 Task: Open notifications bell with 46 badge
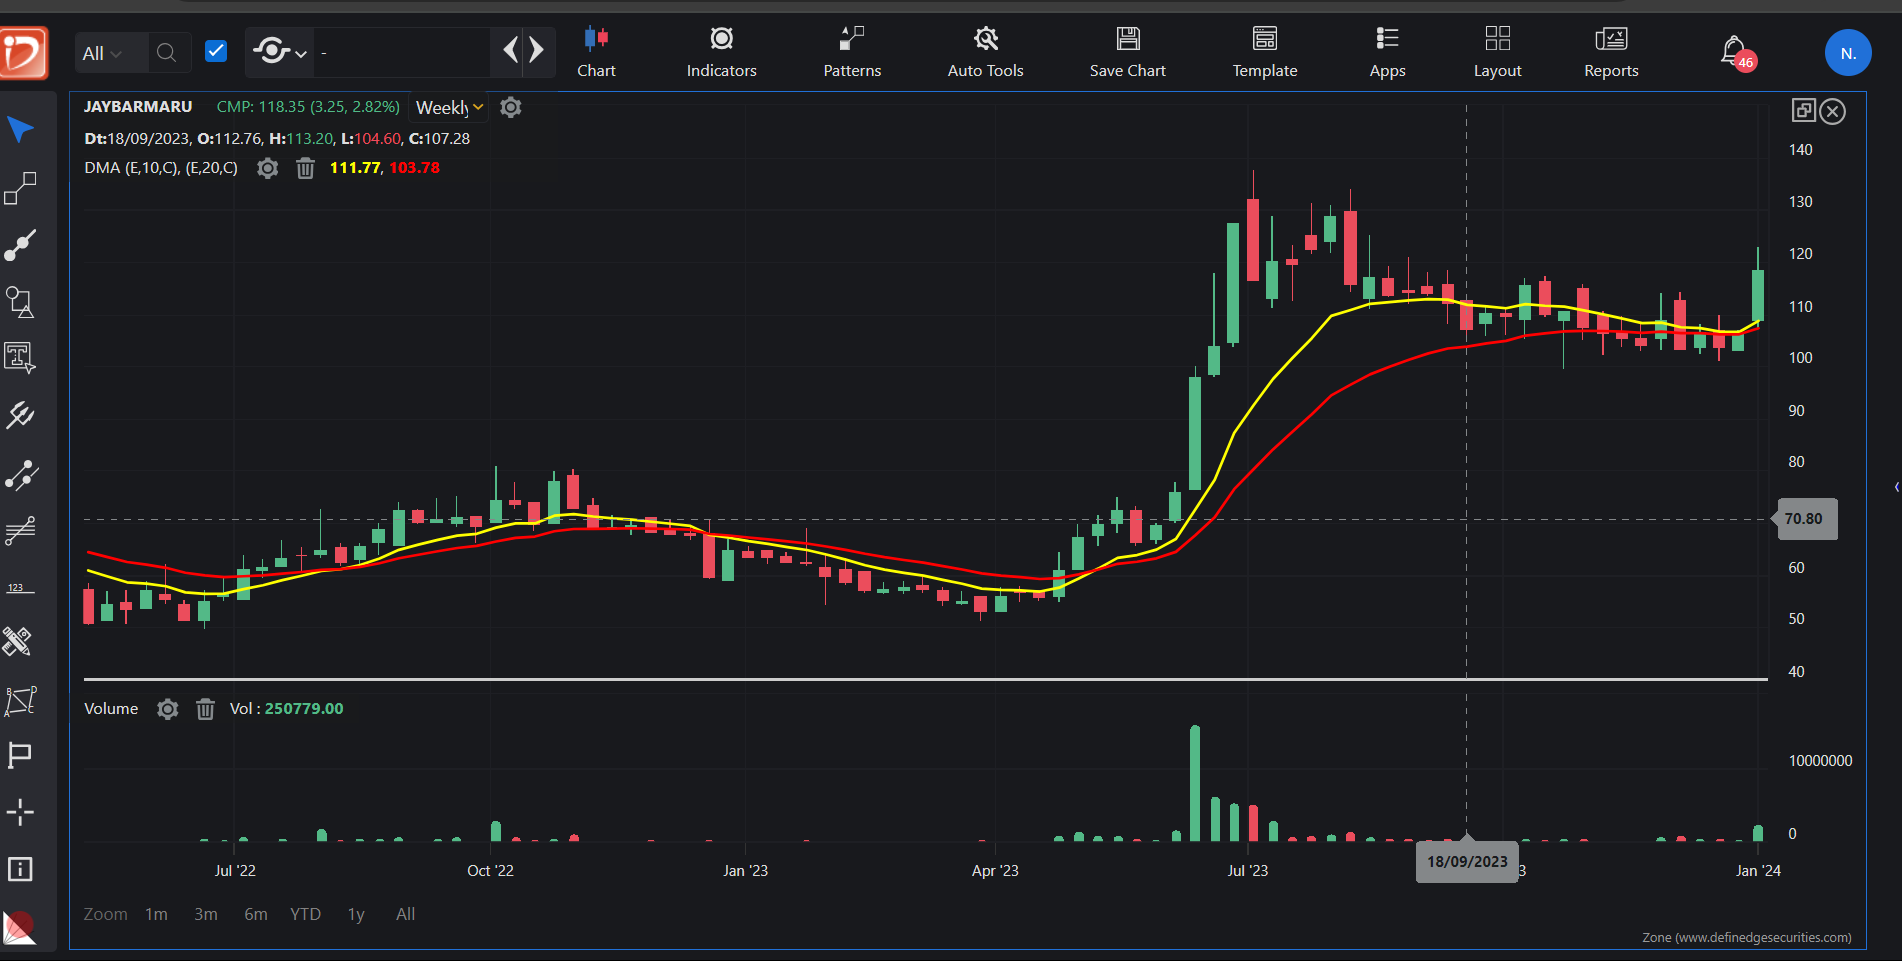(1737, 52)
